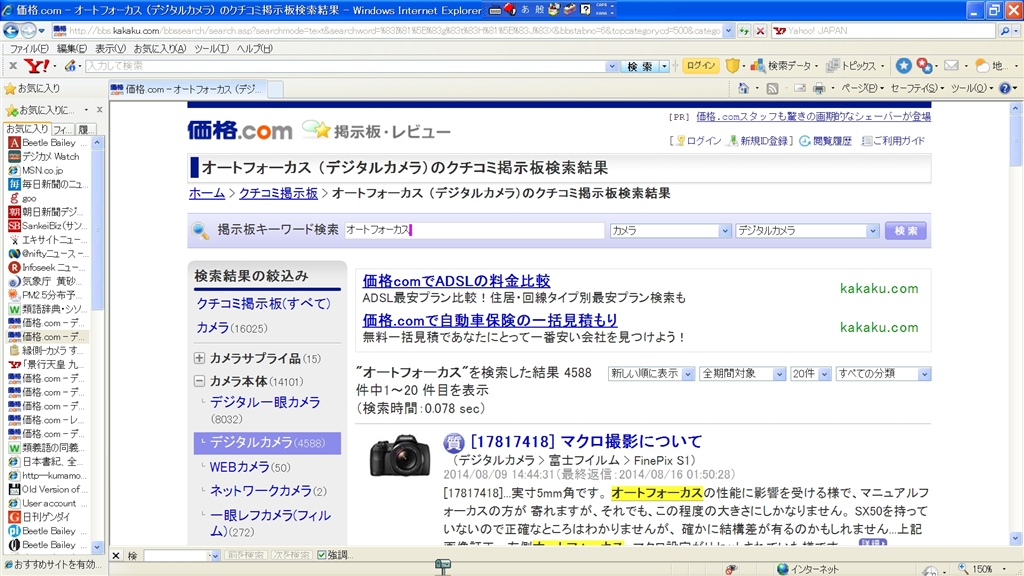Open the Yahoo! toolbar logo
The image size is (1024, 576).
tap(37, 65)
